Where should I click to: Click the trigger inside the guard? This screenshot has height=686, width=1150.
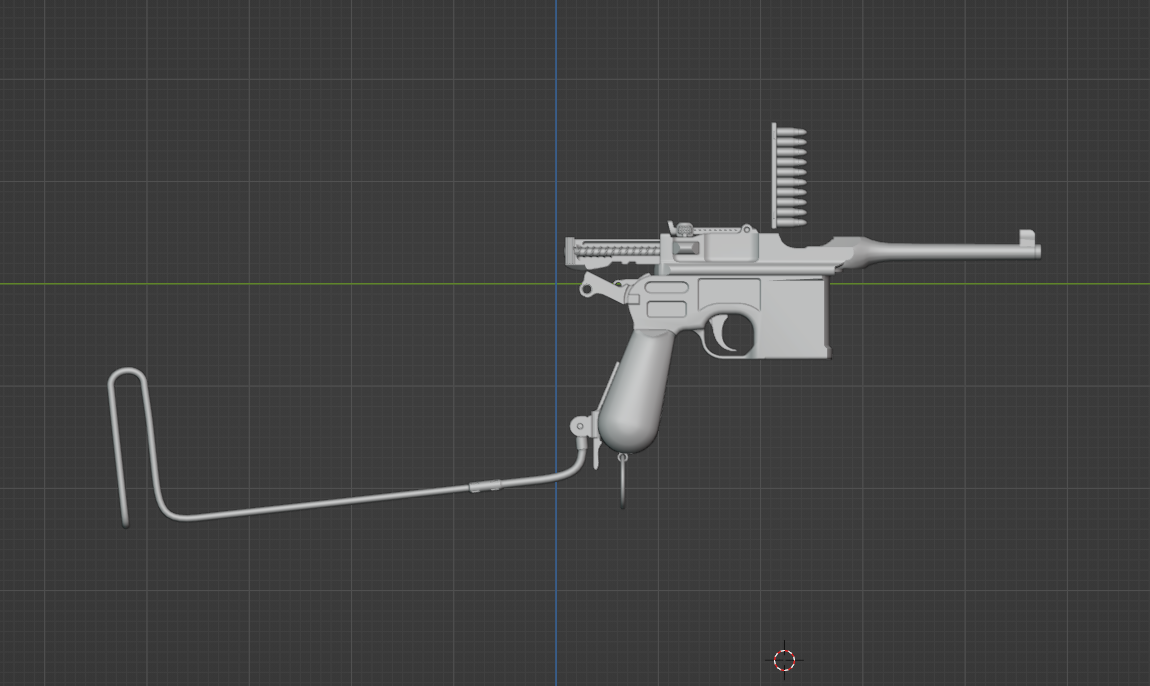coord(720,332)
